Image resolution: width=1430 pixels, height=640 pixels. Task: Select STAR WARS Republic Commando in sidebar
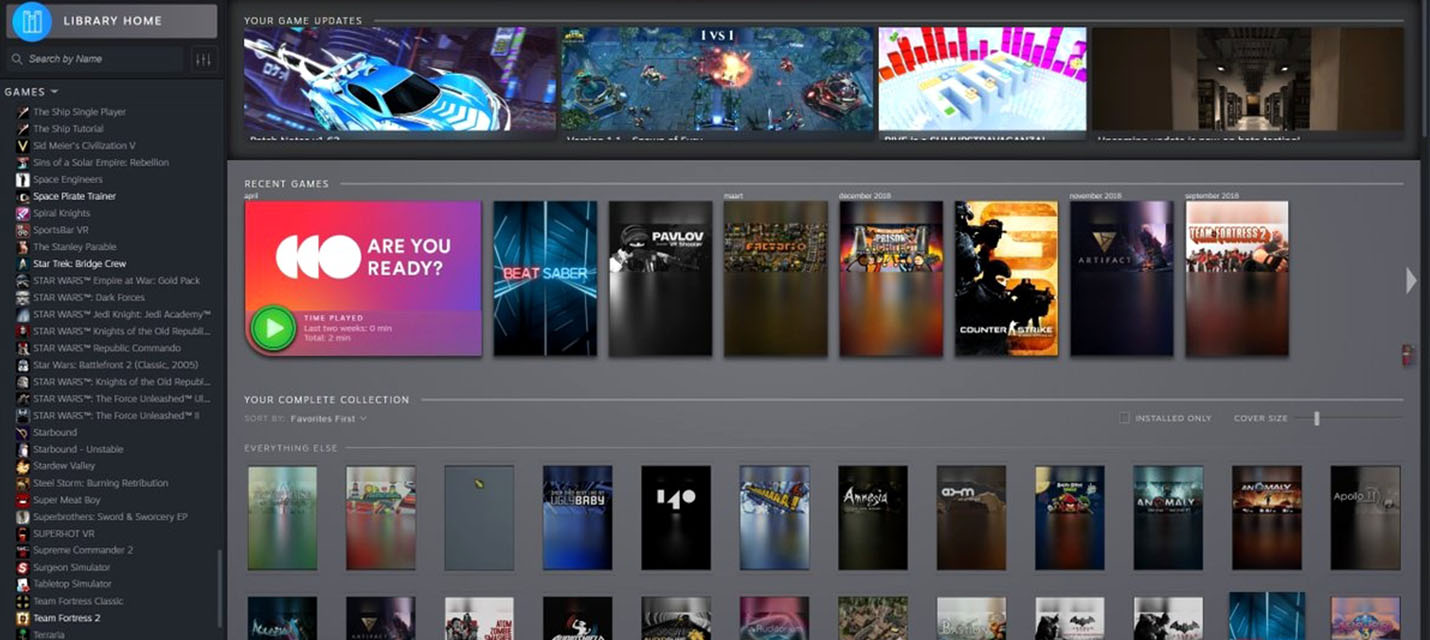click(x=107, y=348)
